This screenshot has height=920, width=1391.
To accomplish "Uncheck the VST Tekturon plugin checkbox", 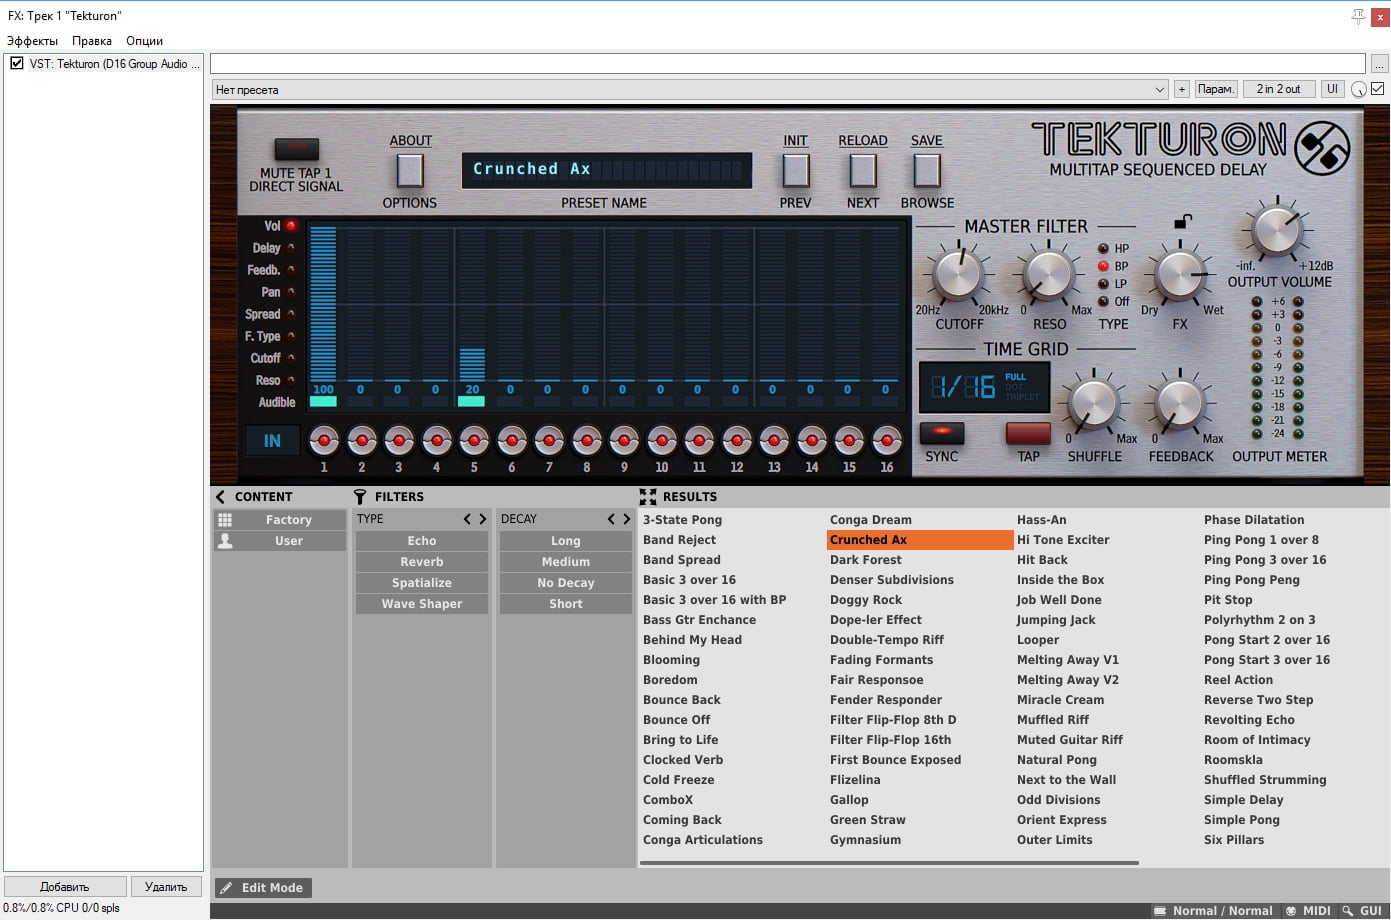I will (17, 63).
